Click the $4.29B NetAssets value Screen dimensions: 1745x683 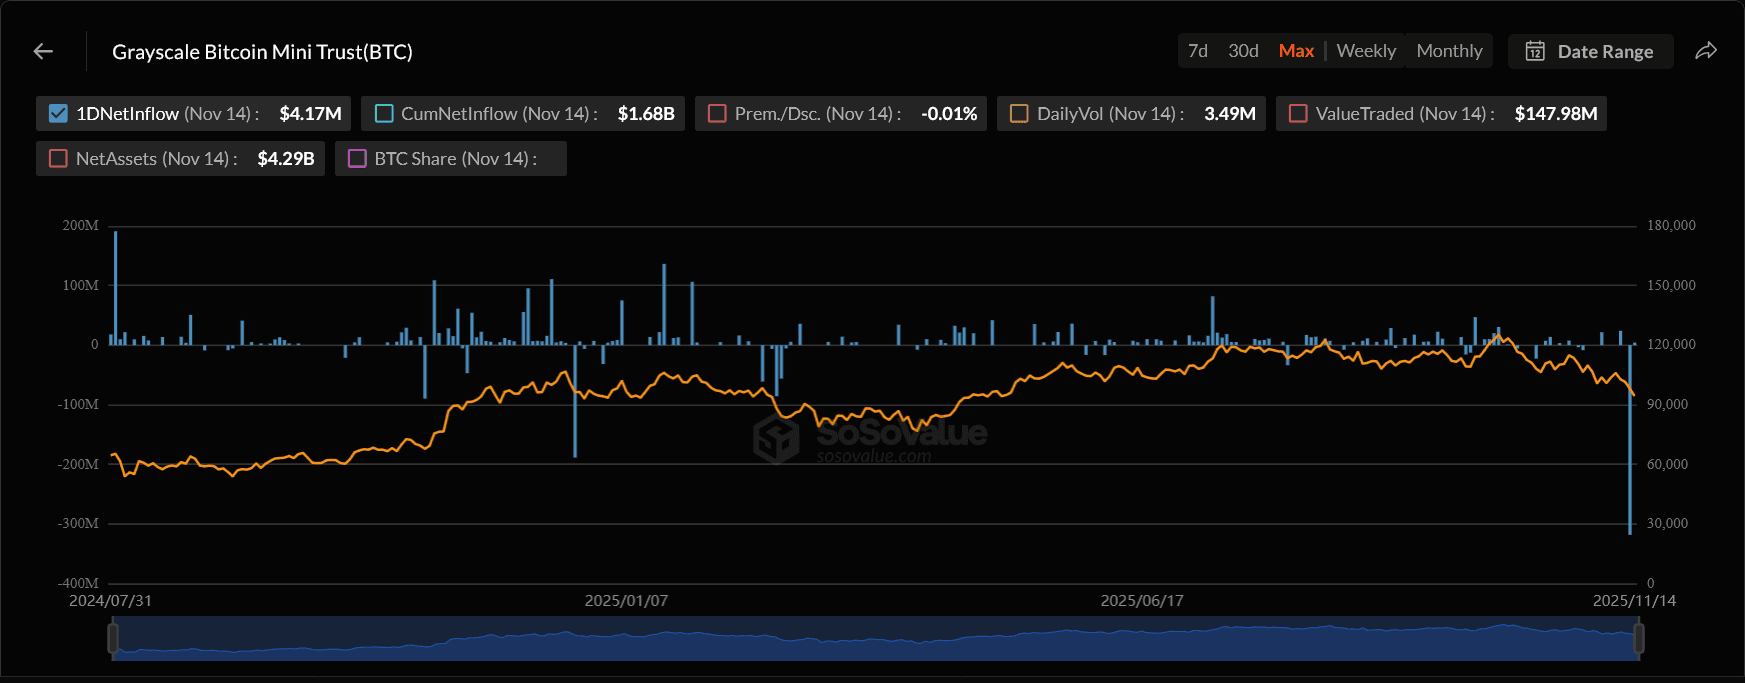click(286, 159)
